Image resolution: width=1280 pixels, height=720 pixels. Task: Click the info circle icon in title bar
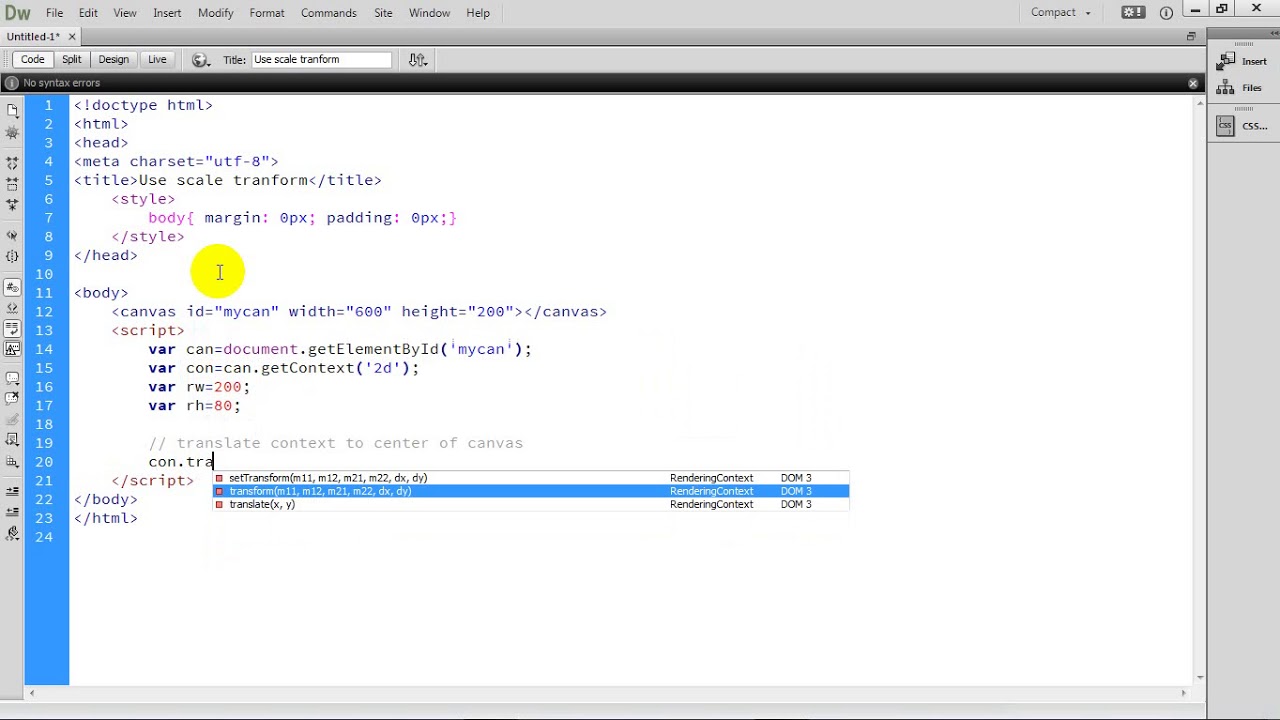(x=1166, y=13)
